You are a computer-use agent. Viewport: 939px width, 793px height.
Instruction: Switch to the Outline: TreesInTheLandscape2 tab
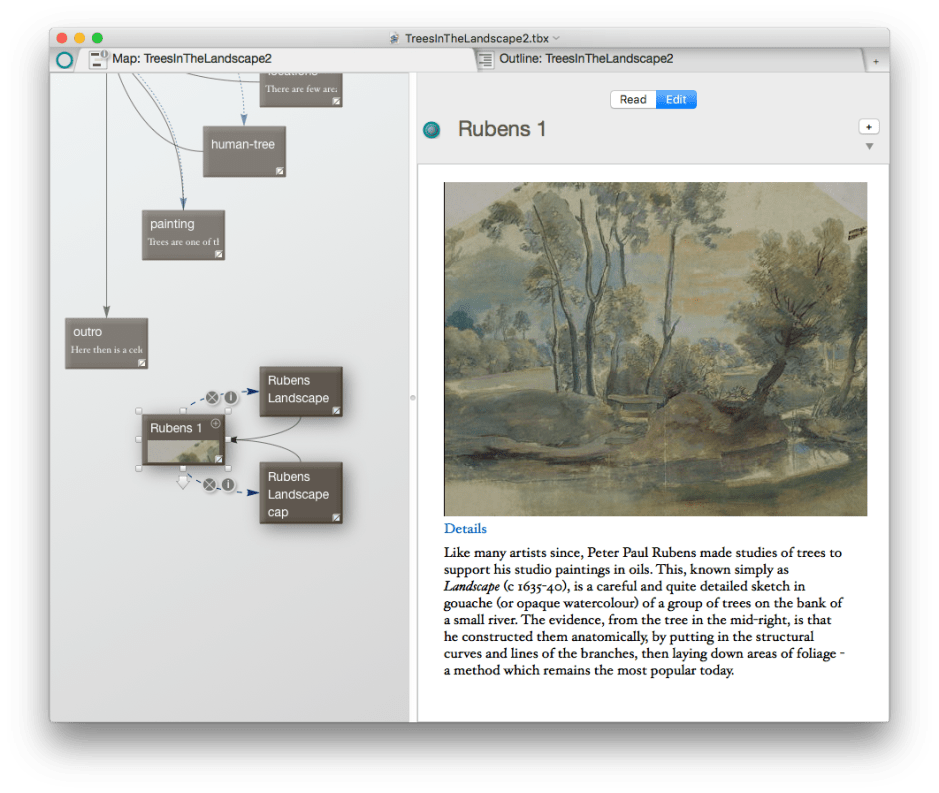point(590,60)
